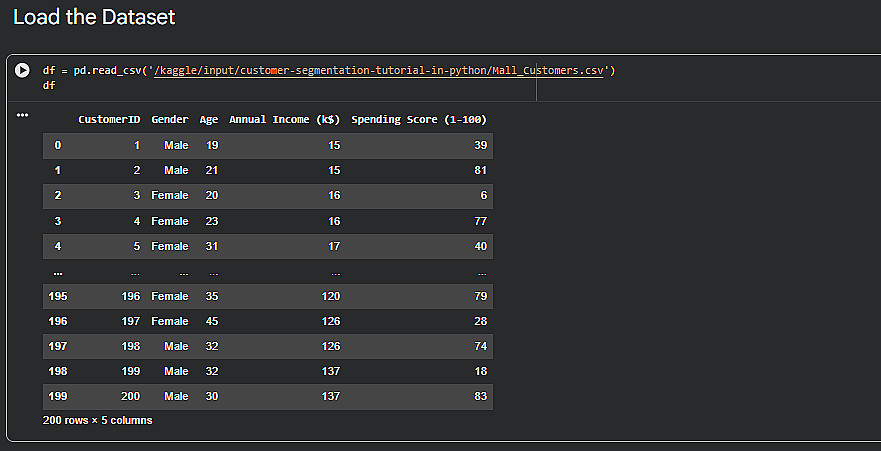This screenshot has width=881, height=451.
Task: Click the 200 rows × 5 columns summary
Action: [x=97, y=421]
